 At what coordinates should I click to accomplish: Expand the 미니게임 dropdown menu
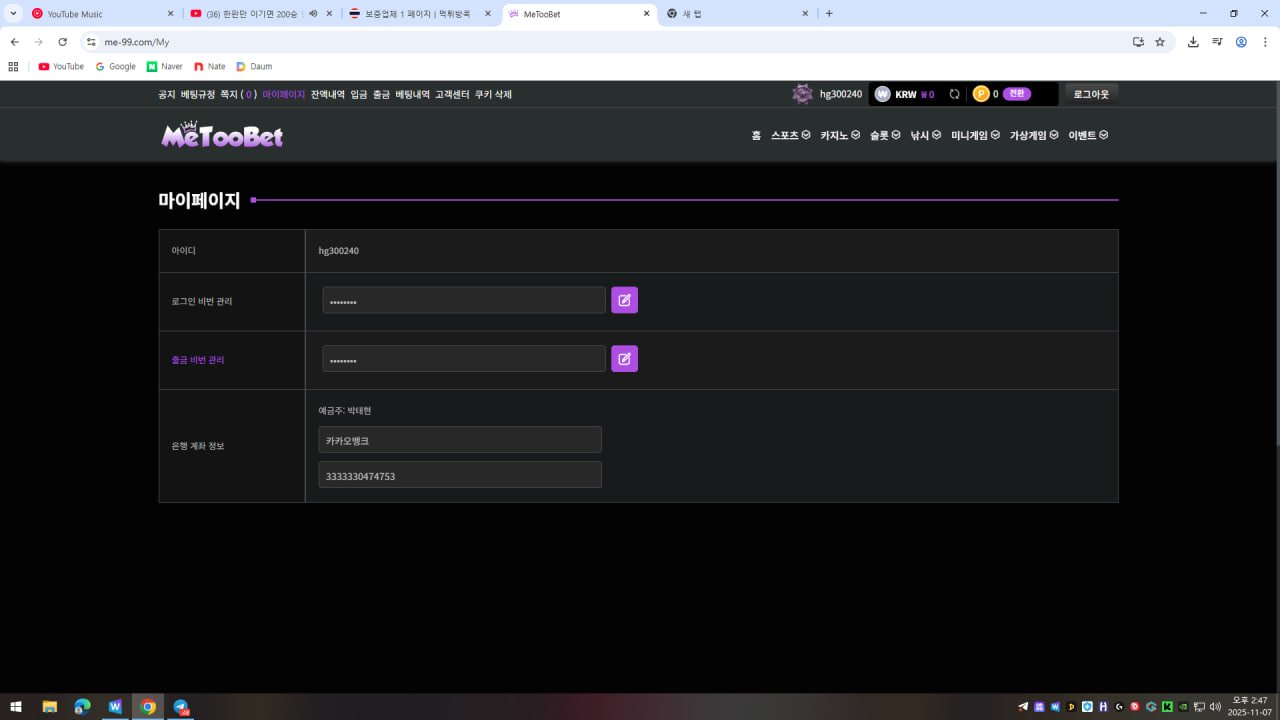975,135
